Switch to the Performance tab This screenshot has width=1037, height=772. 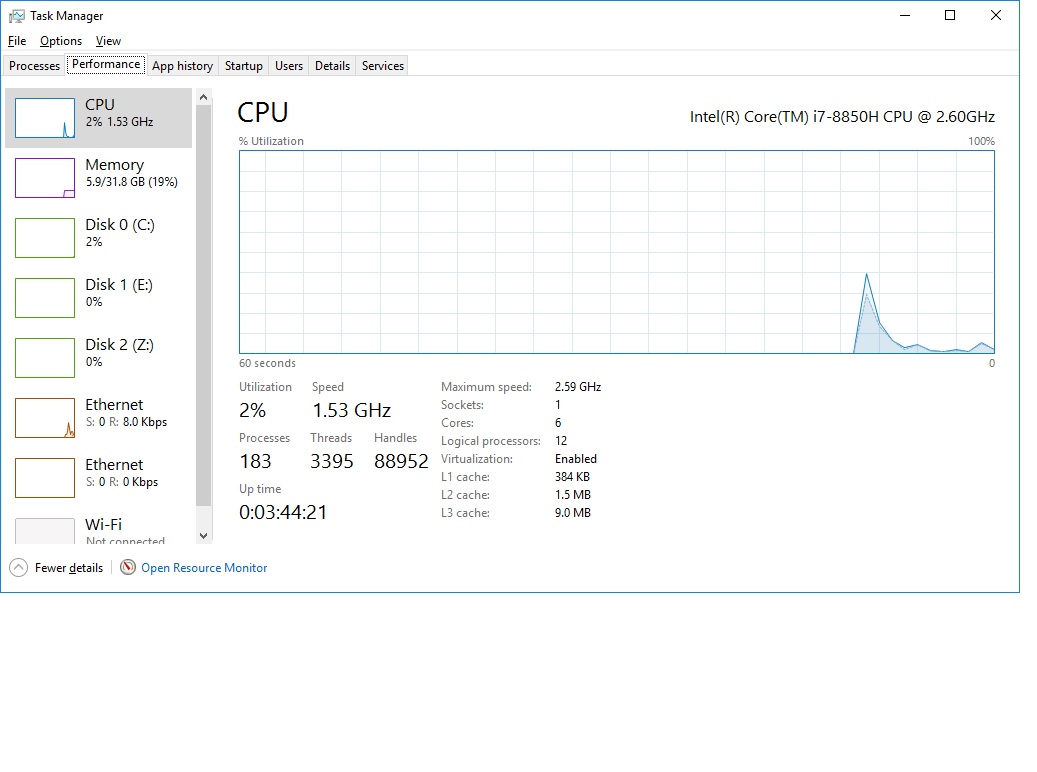coord(106,64)
